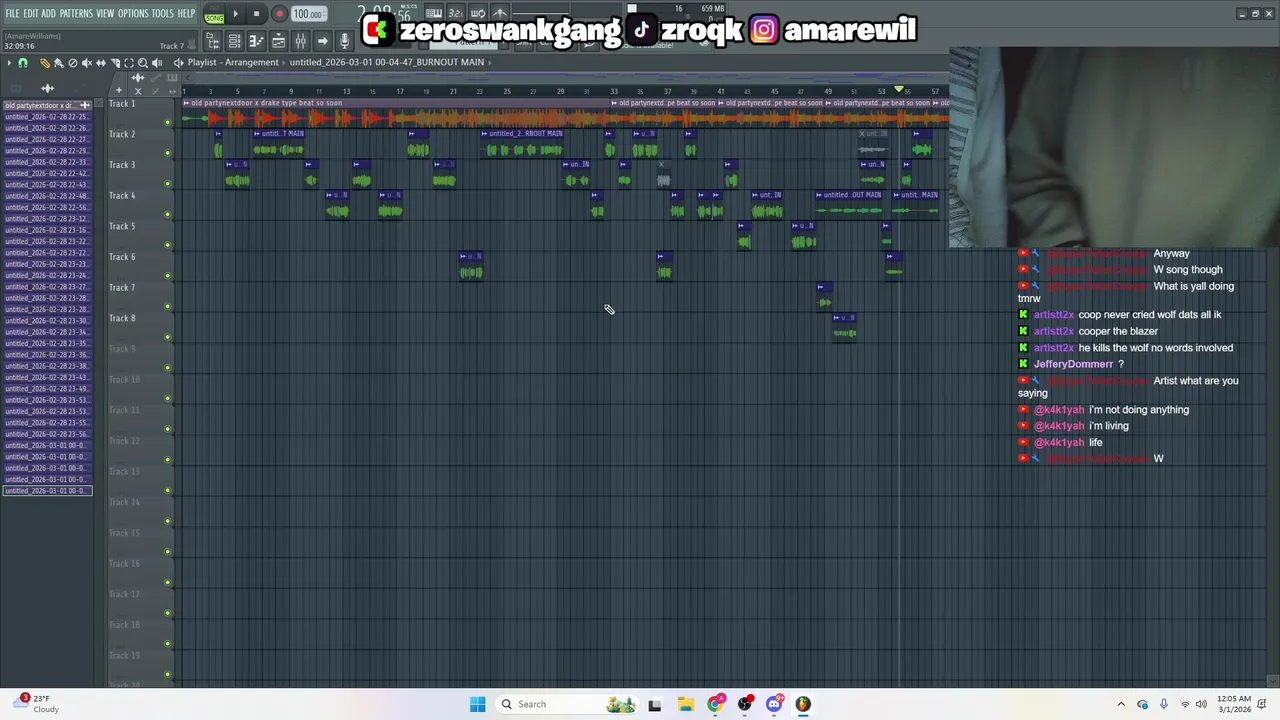Mute Track 7 using its green light
The image size is (1280, 720).
[x=168, y=306]
